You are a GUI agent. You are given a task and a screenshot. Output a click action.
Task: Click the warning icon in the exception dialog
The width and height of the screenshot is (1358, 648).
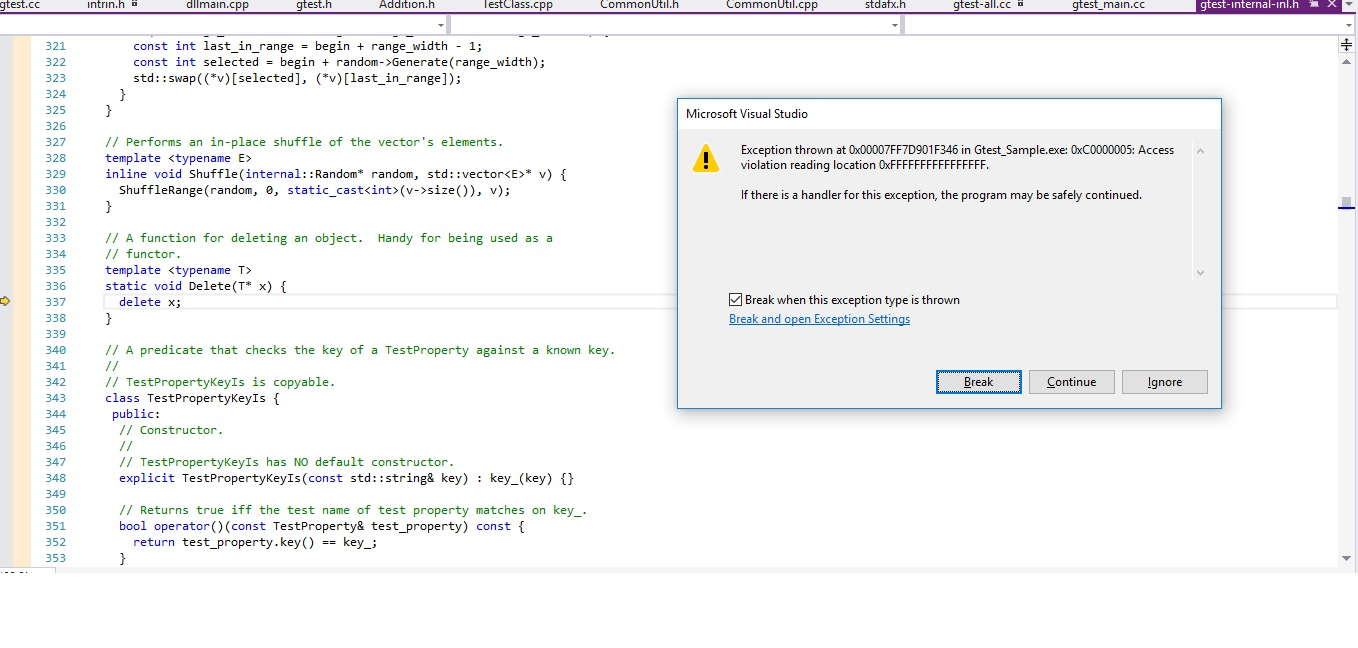706,158
